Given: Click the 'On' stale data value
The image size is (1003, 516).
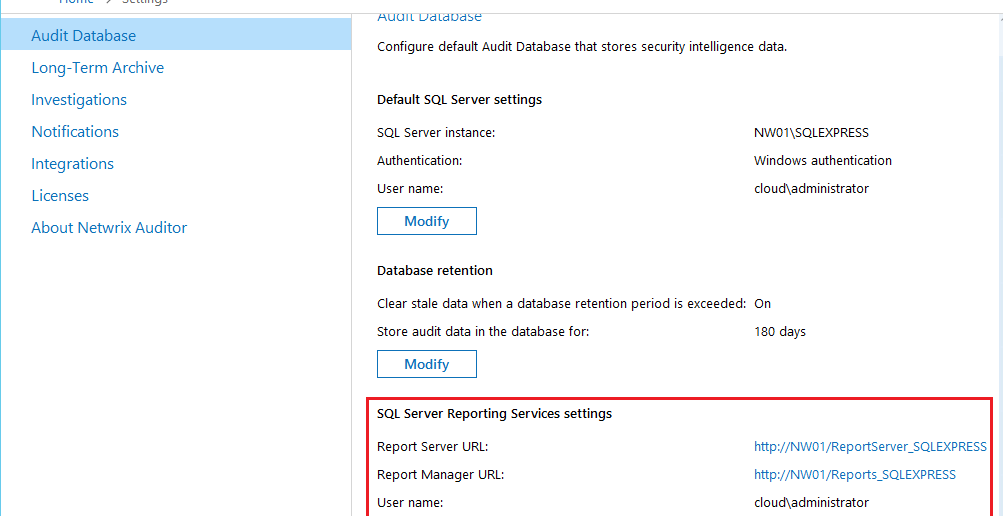Looking at the screenshot, I should [762, 304].
